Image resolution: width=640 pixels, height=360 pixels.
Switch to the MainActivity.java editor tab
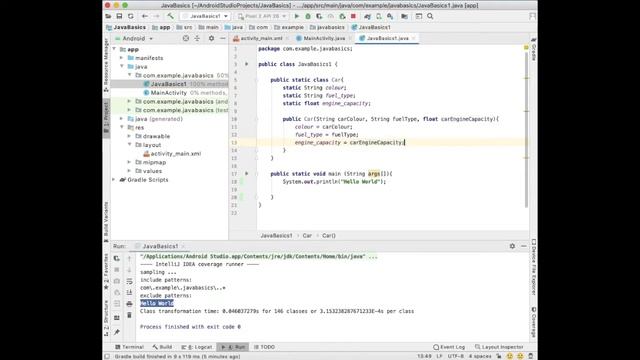(x=323, y=38)
